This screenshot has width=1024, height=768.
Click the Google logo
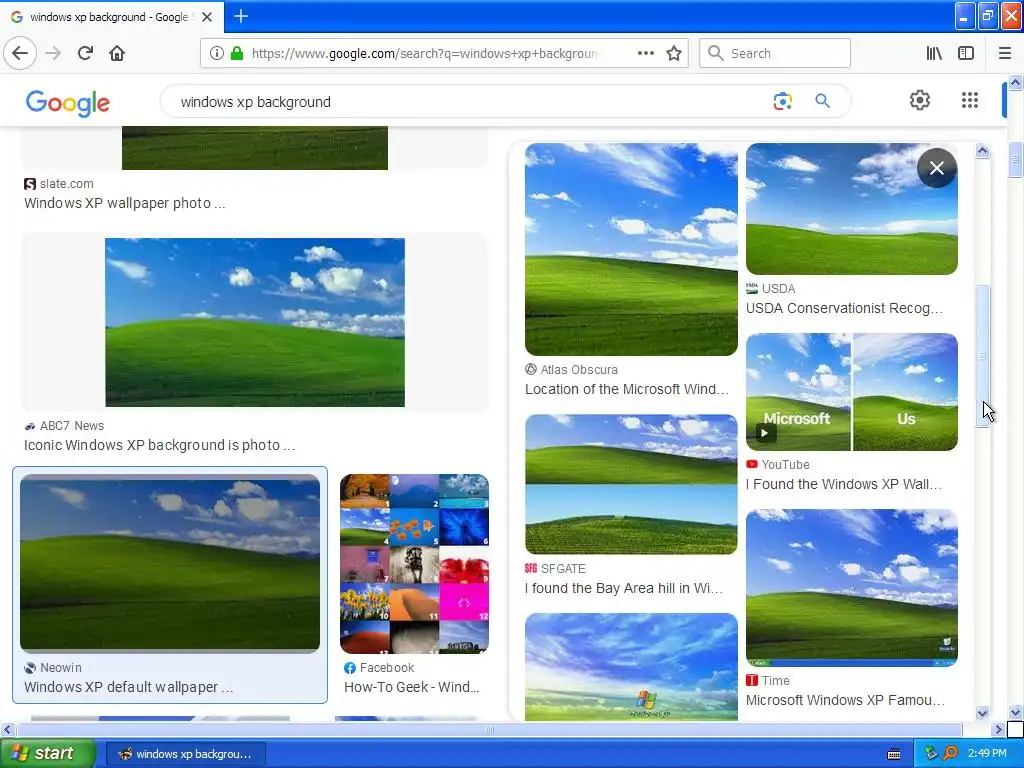(x=68, y=103)
